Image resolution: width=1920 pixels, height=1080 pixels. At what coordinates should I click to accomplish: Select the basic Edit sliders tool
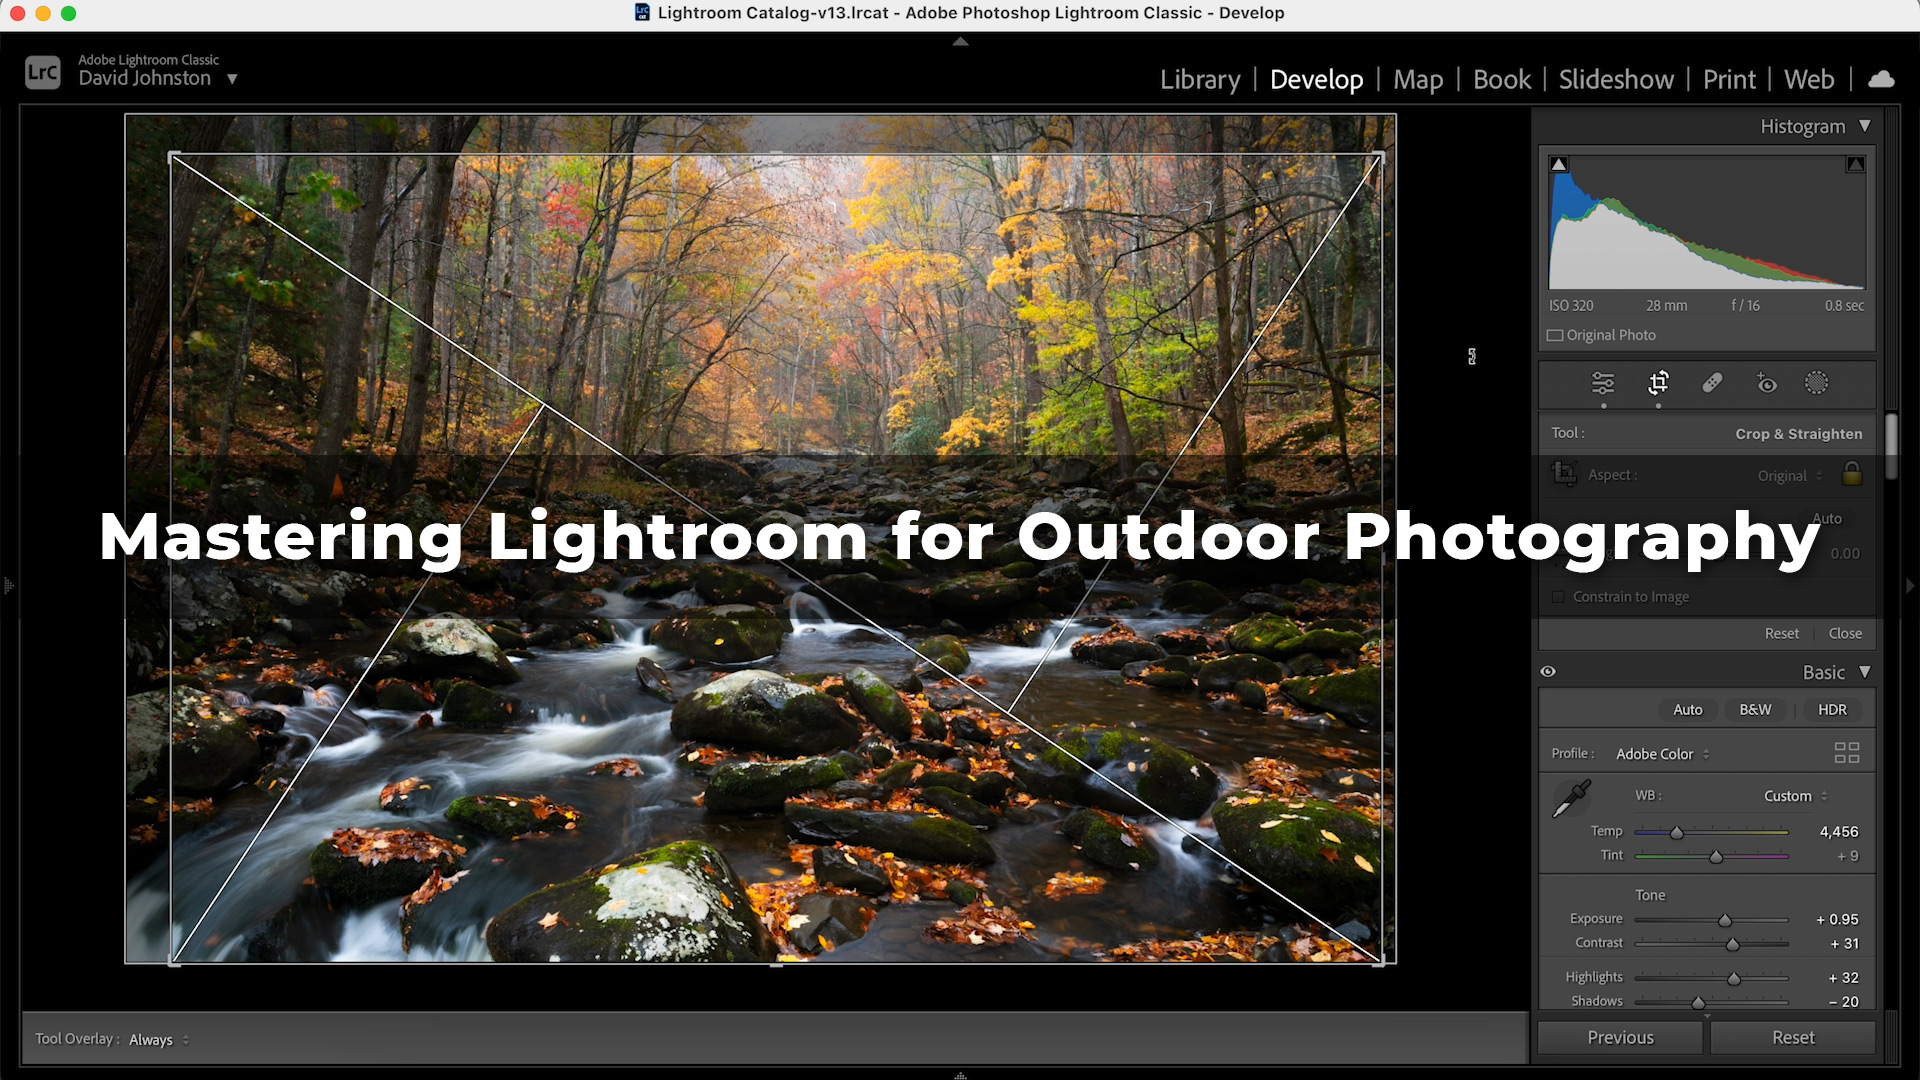(x=1603, y=384)
